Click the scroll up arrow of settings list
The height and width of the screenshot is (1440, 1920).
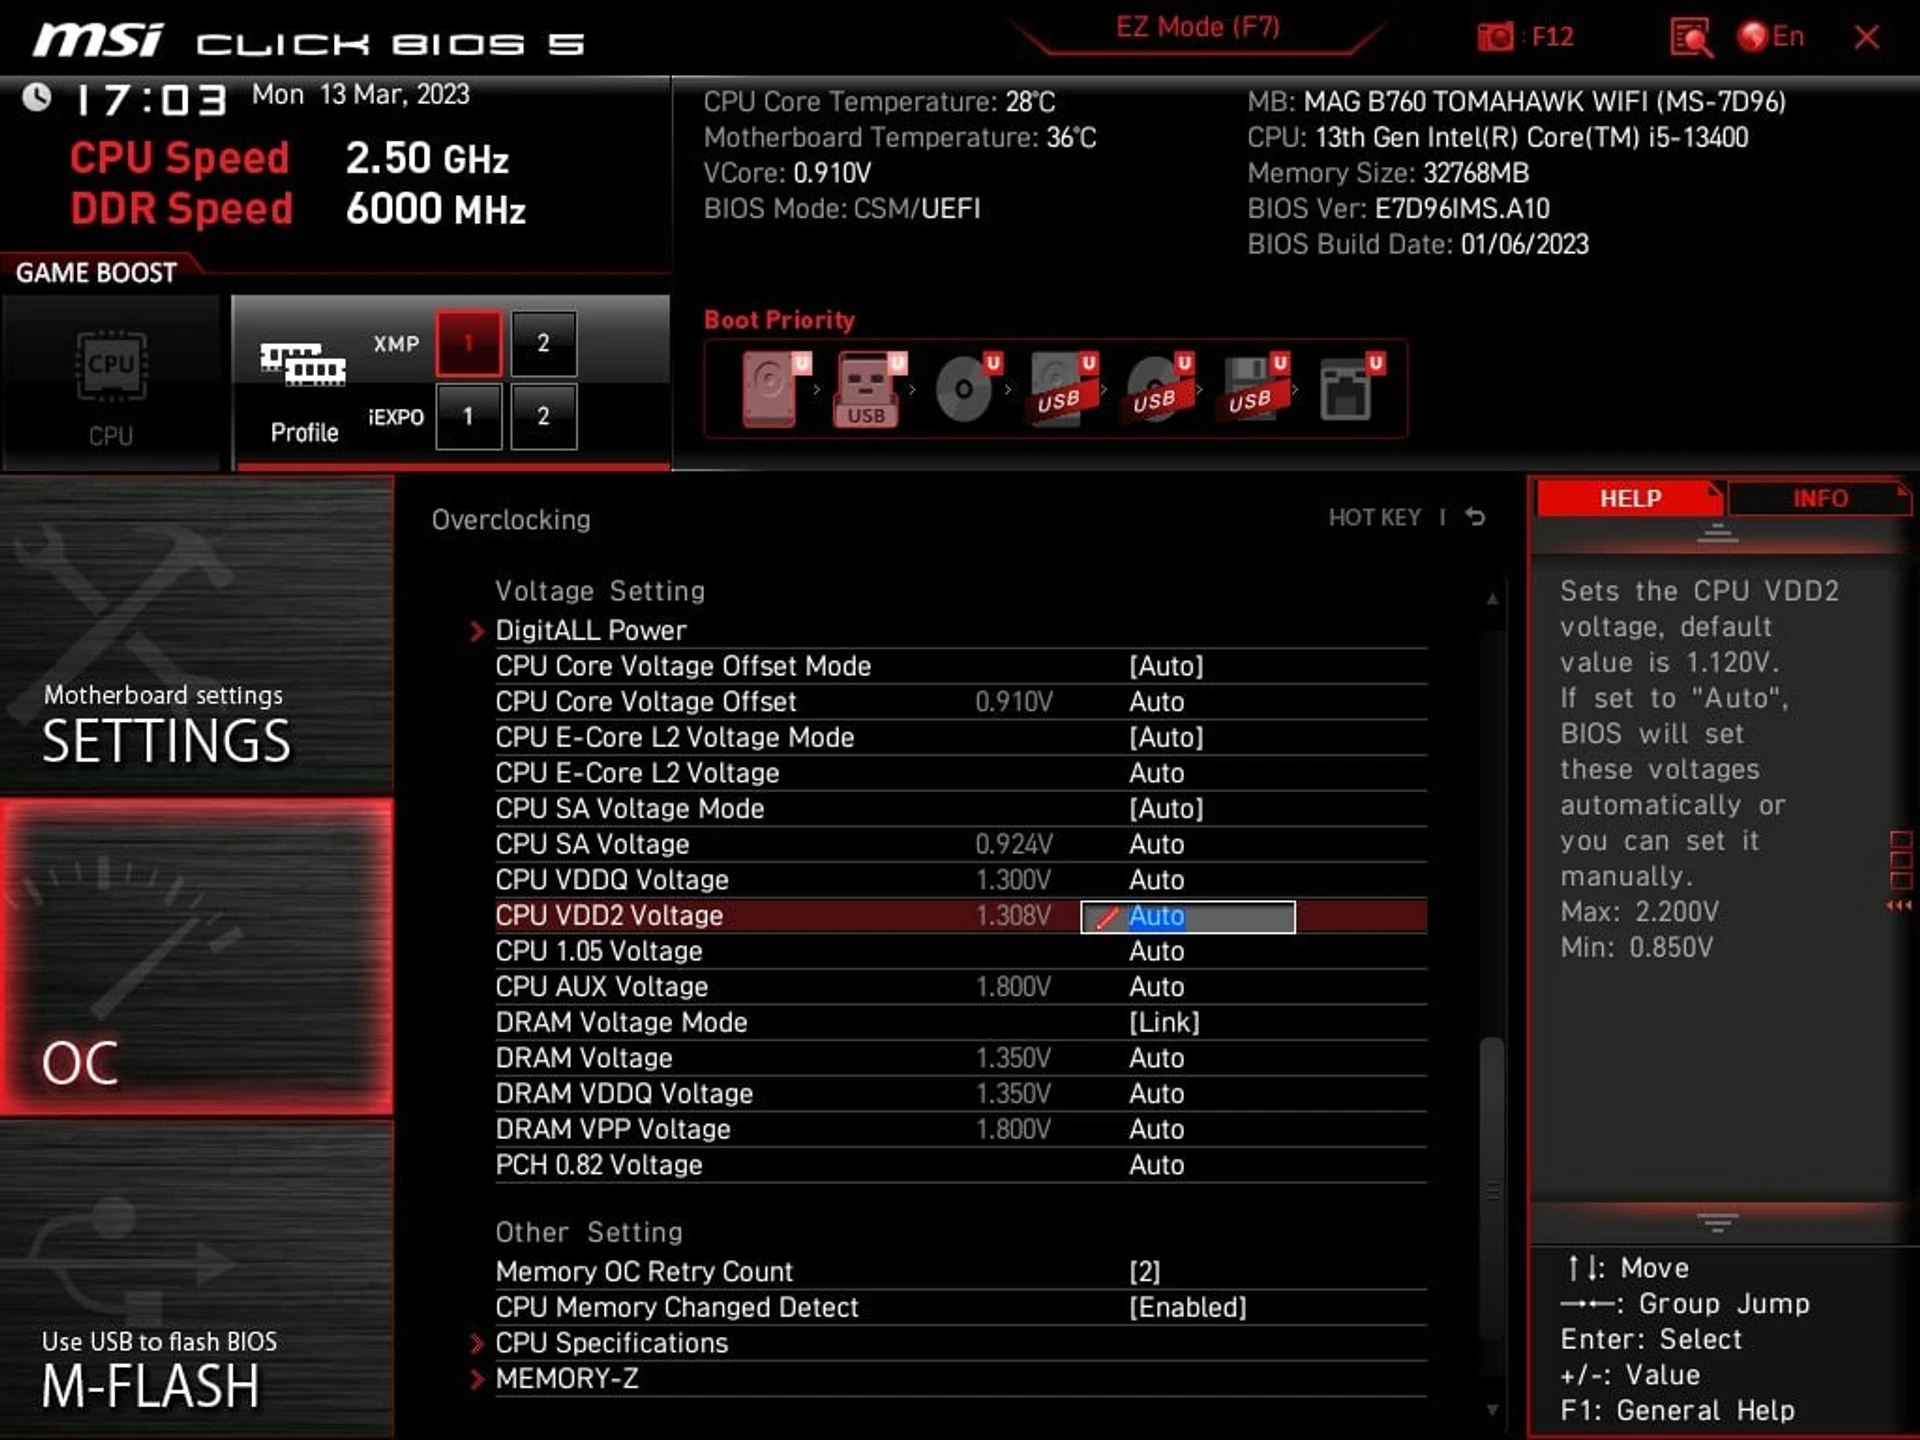tap(1492, 598)
